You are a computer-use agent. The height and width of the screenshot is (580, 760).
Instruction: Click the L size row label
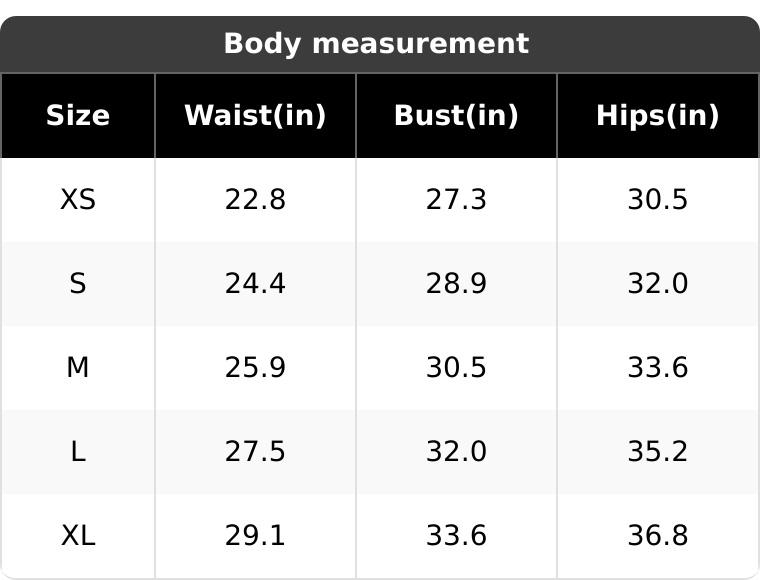click(x=78, y=452)
